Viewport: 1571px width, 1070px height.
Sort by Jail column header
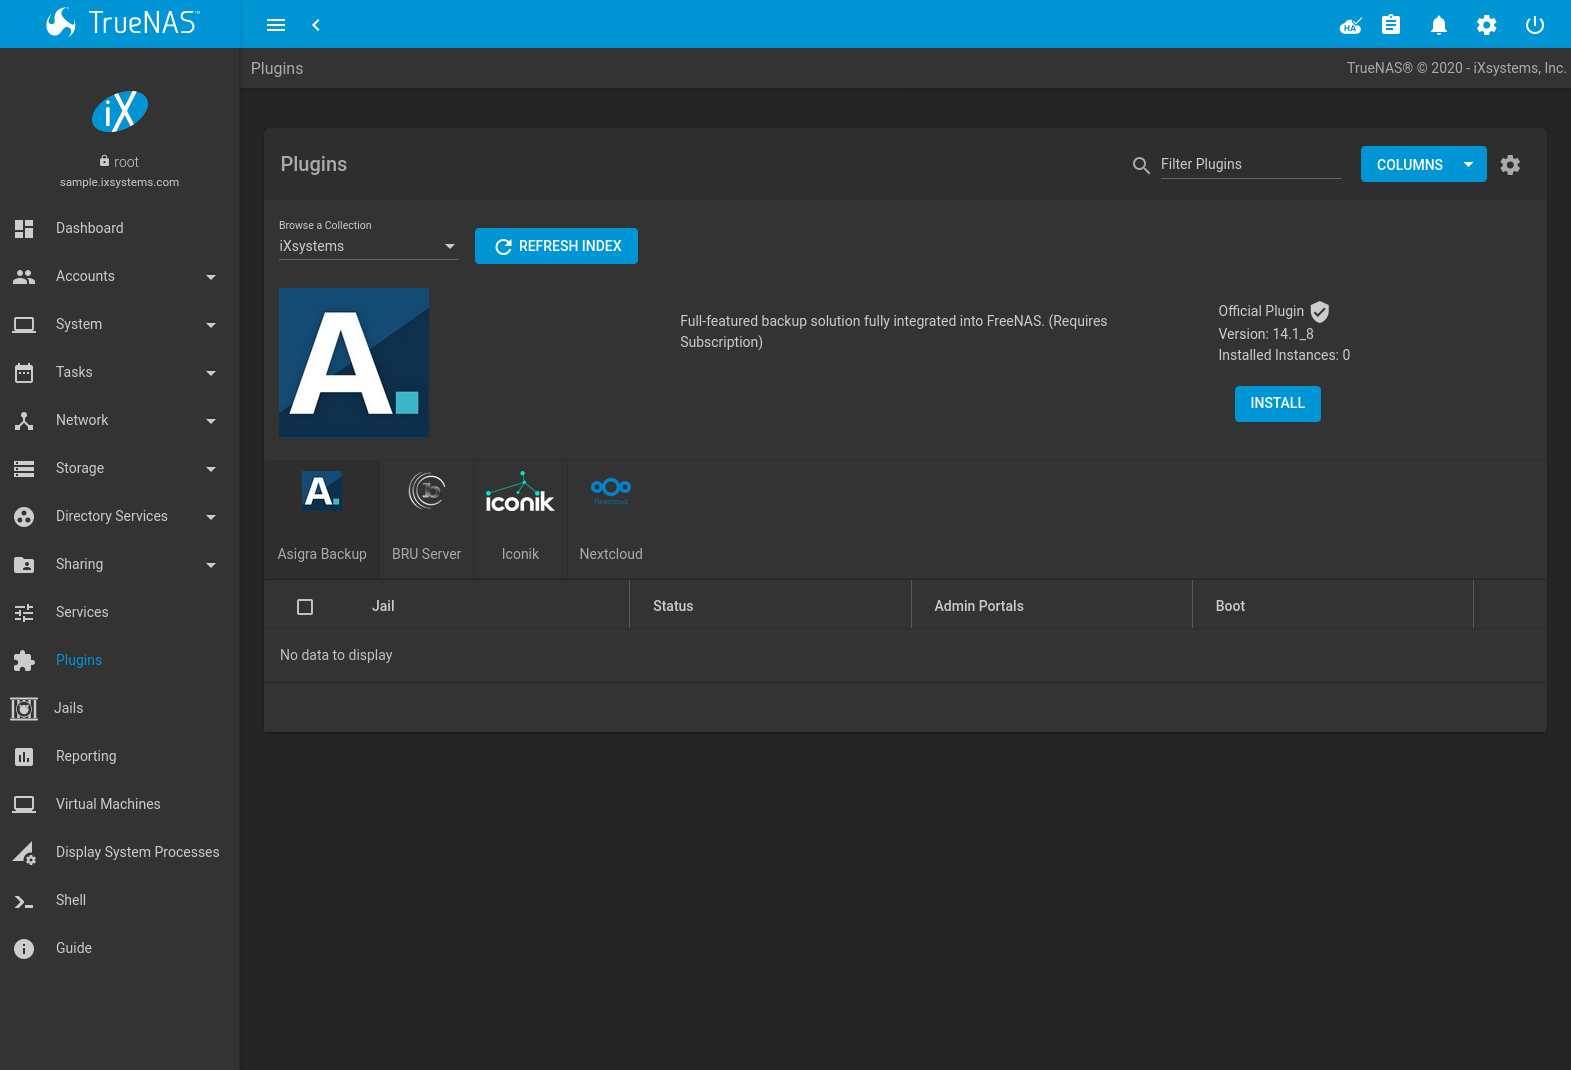[x=383, y=606]
